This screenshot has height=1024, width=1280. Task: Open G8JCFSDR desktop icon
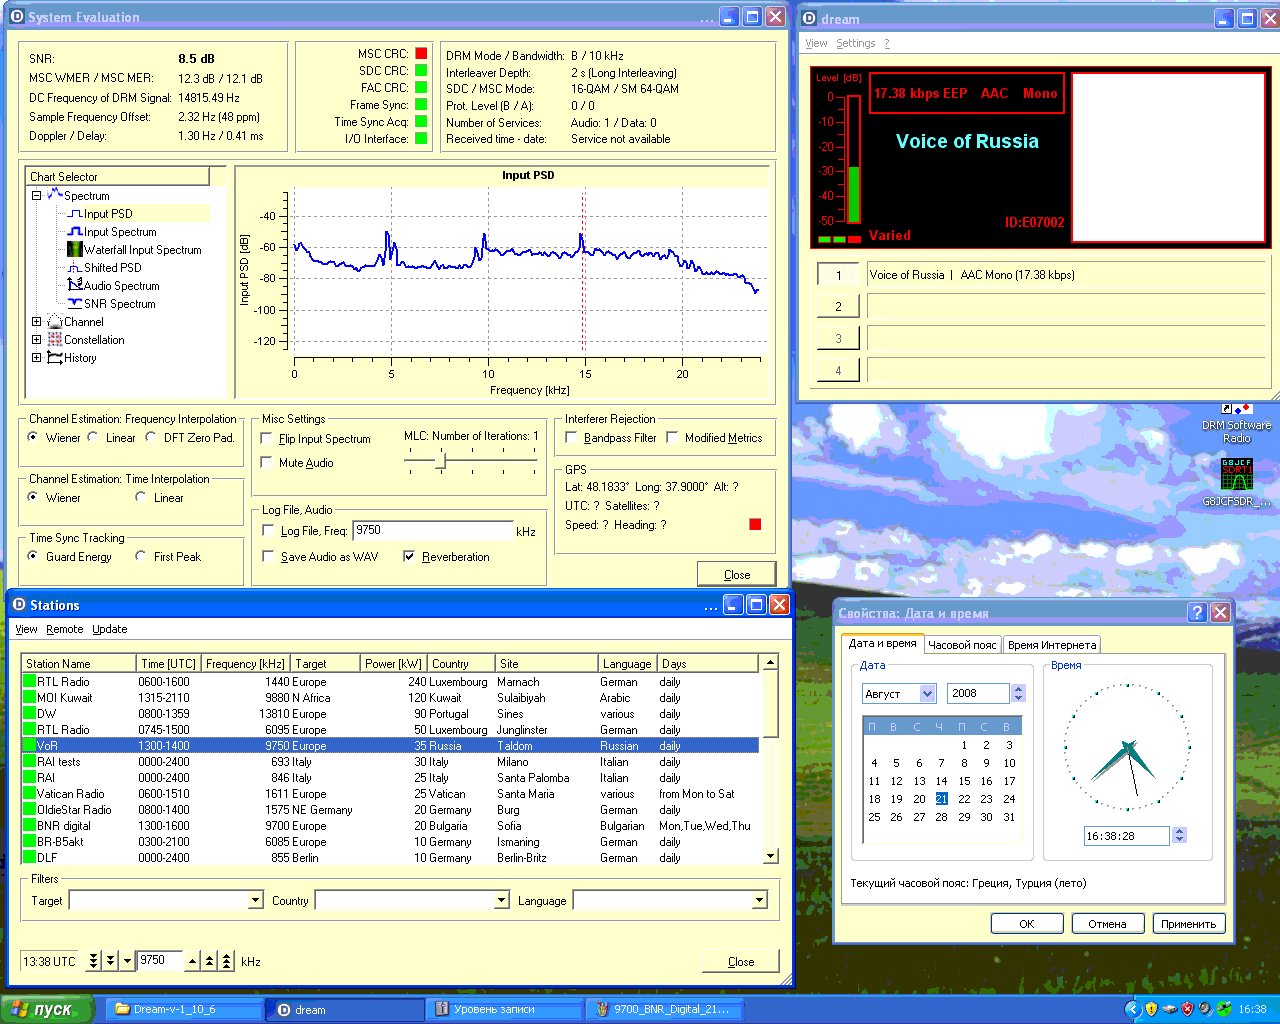point(1237,484)
